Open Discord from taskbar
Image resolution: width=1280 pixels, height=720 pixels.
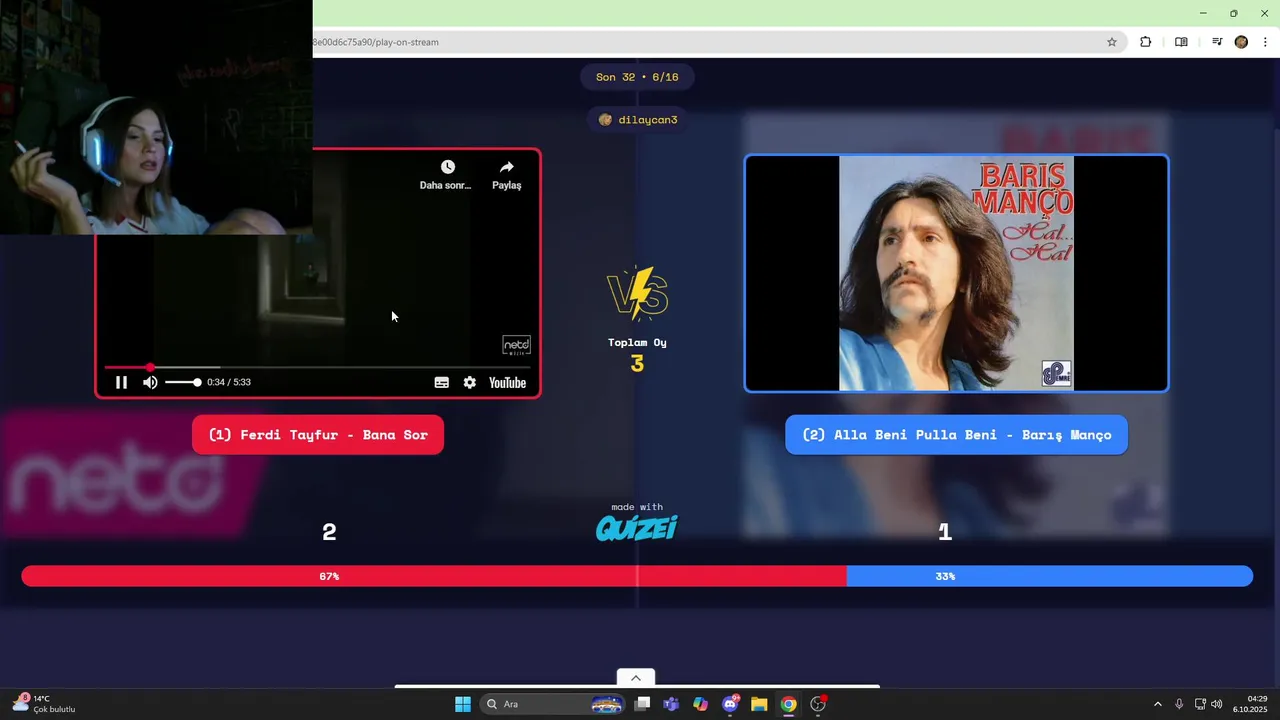coord(730,704)
